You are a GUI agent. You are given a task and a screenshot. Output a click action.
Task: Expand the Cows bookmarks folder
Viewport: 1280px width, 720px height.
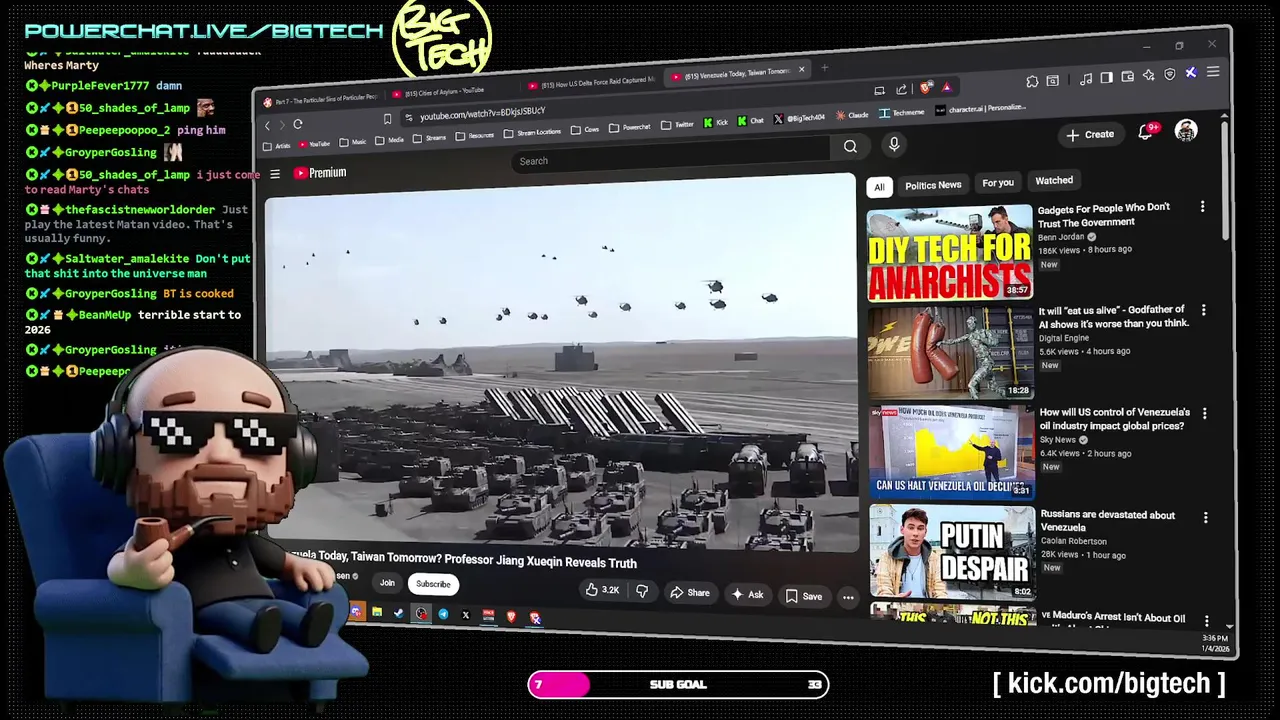[586, 130]
